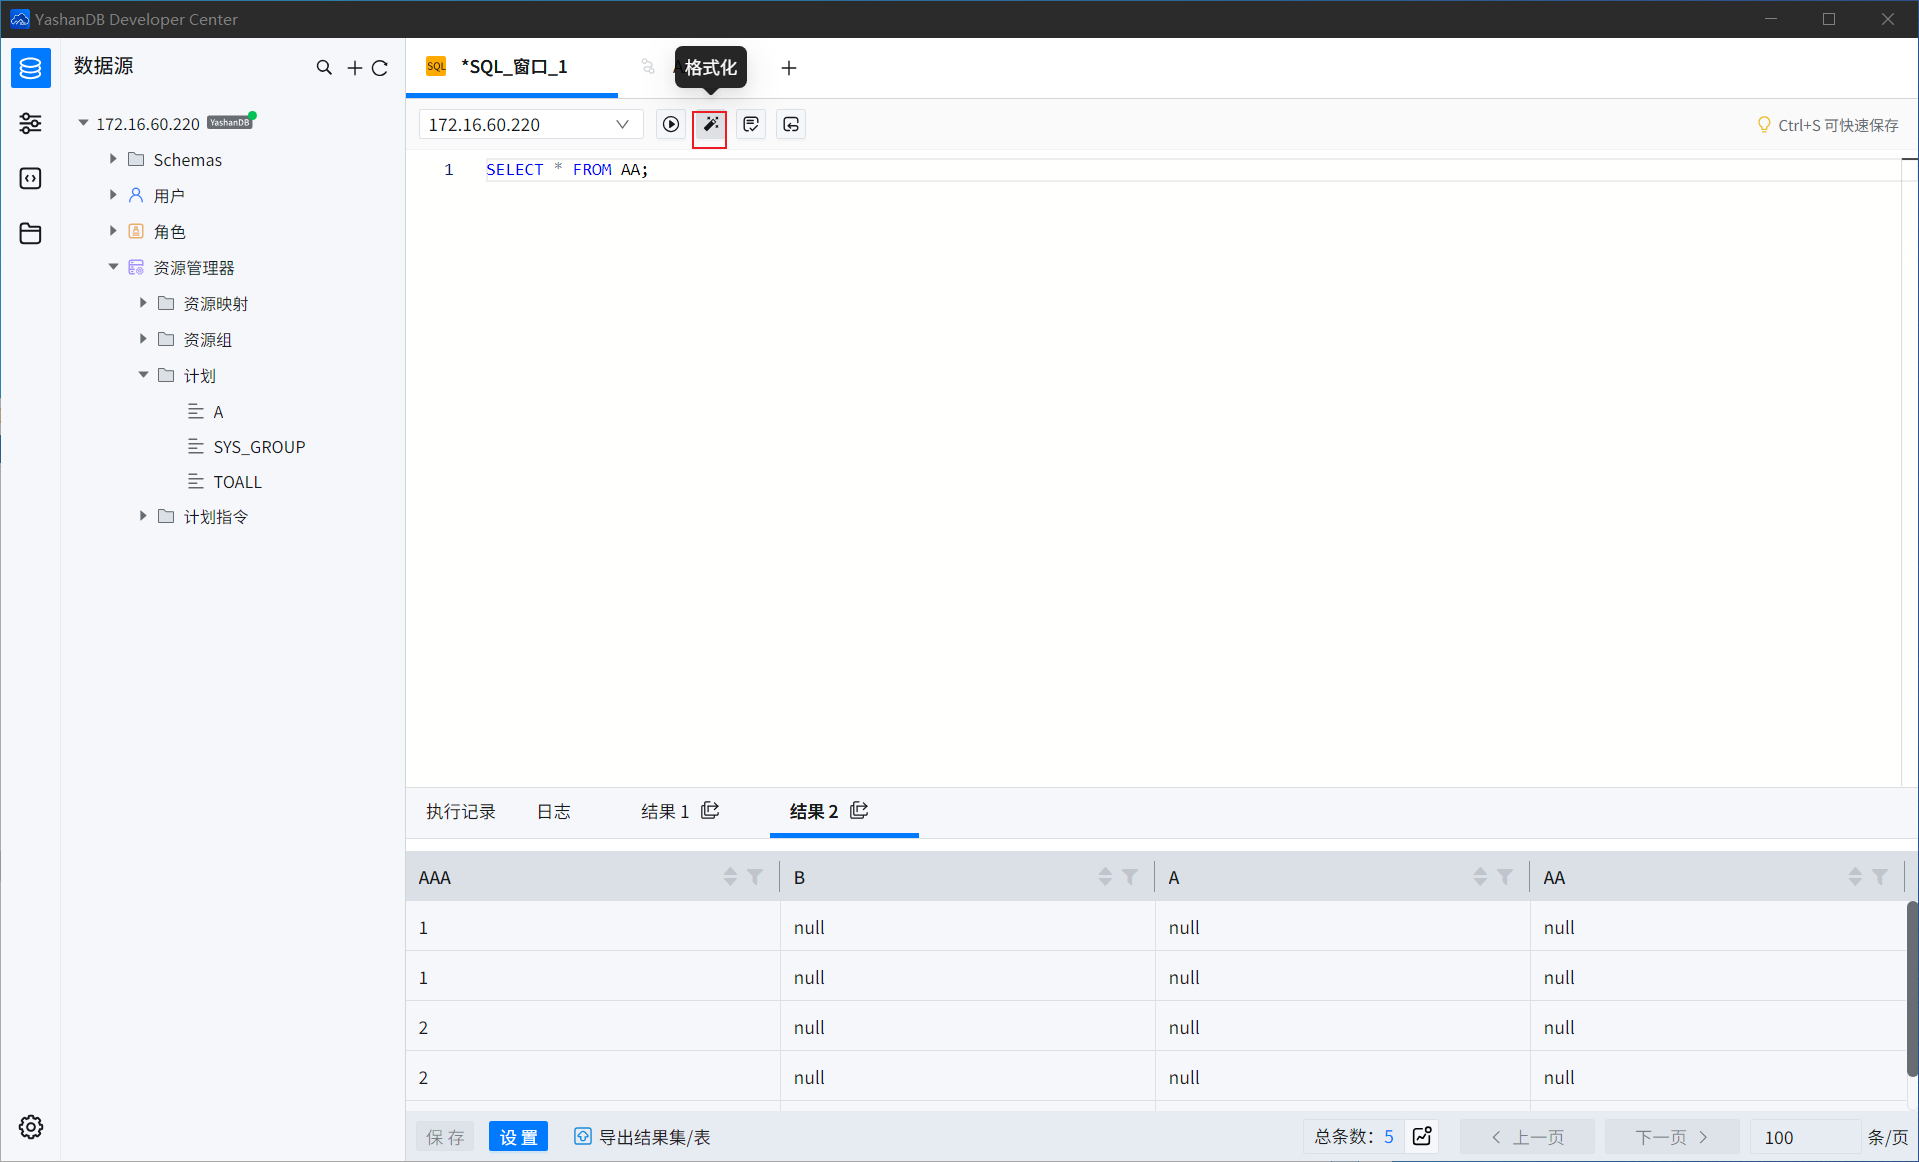This screenshot has height=1162, width=1919.
Task: Click the data source search icon
Action: (324, 68)
